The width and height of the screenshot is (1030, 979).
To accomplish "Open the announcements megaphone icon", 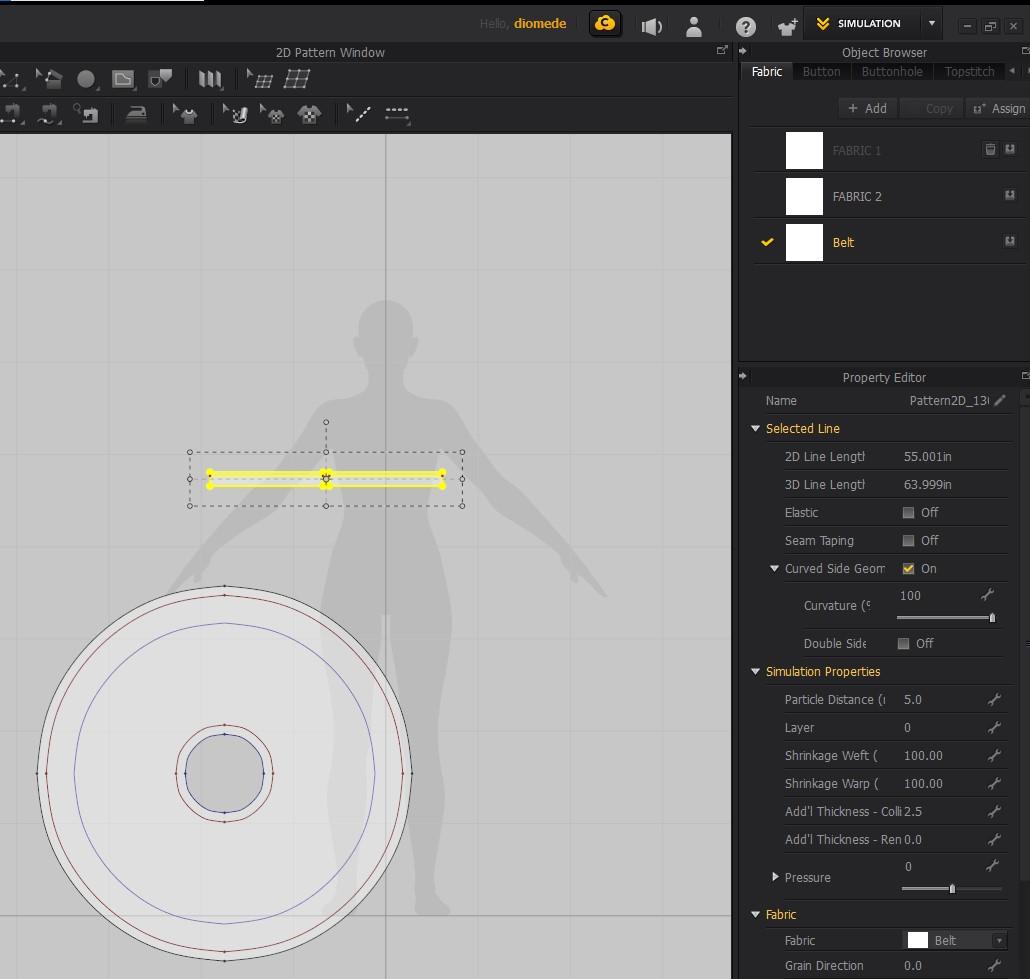I will 651,26.
